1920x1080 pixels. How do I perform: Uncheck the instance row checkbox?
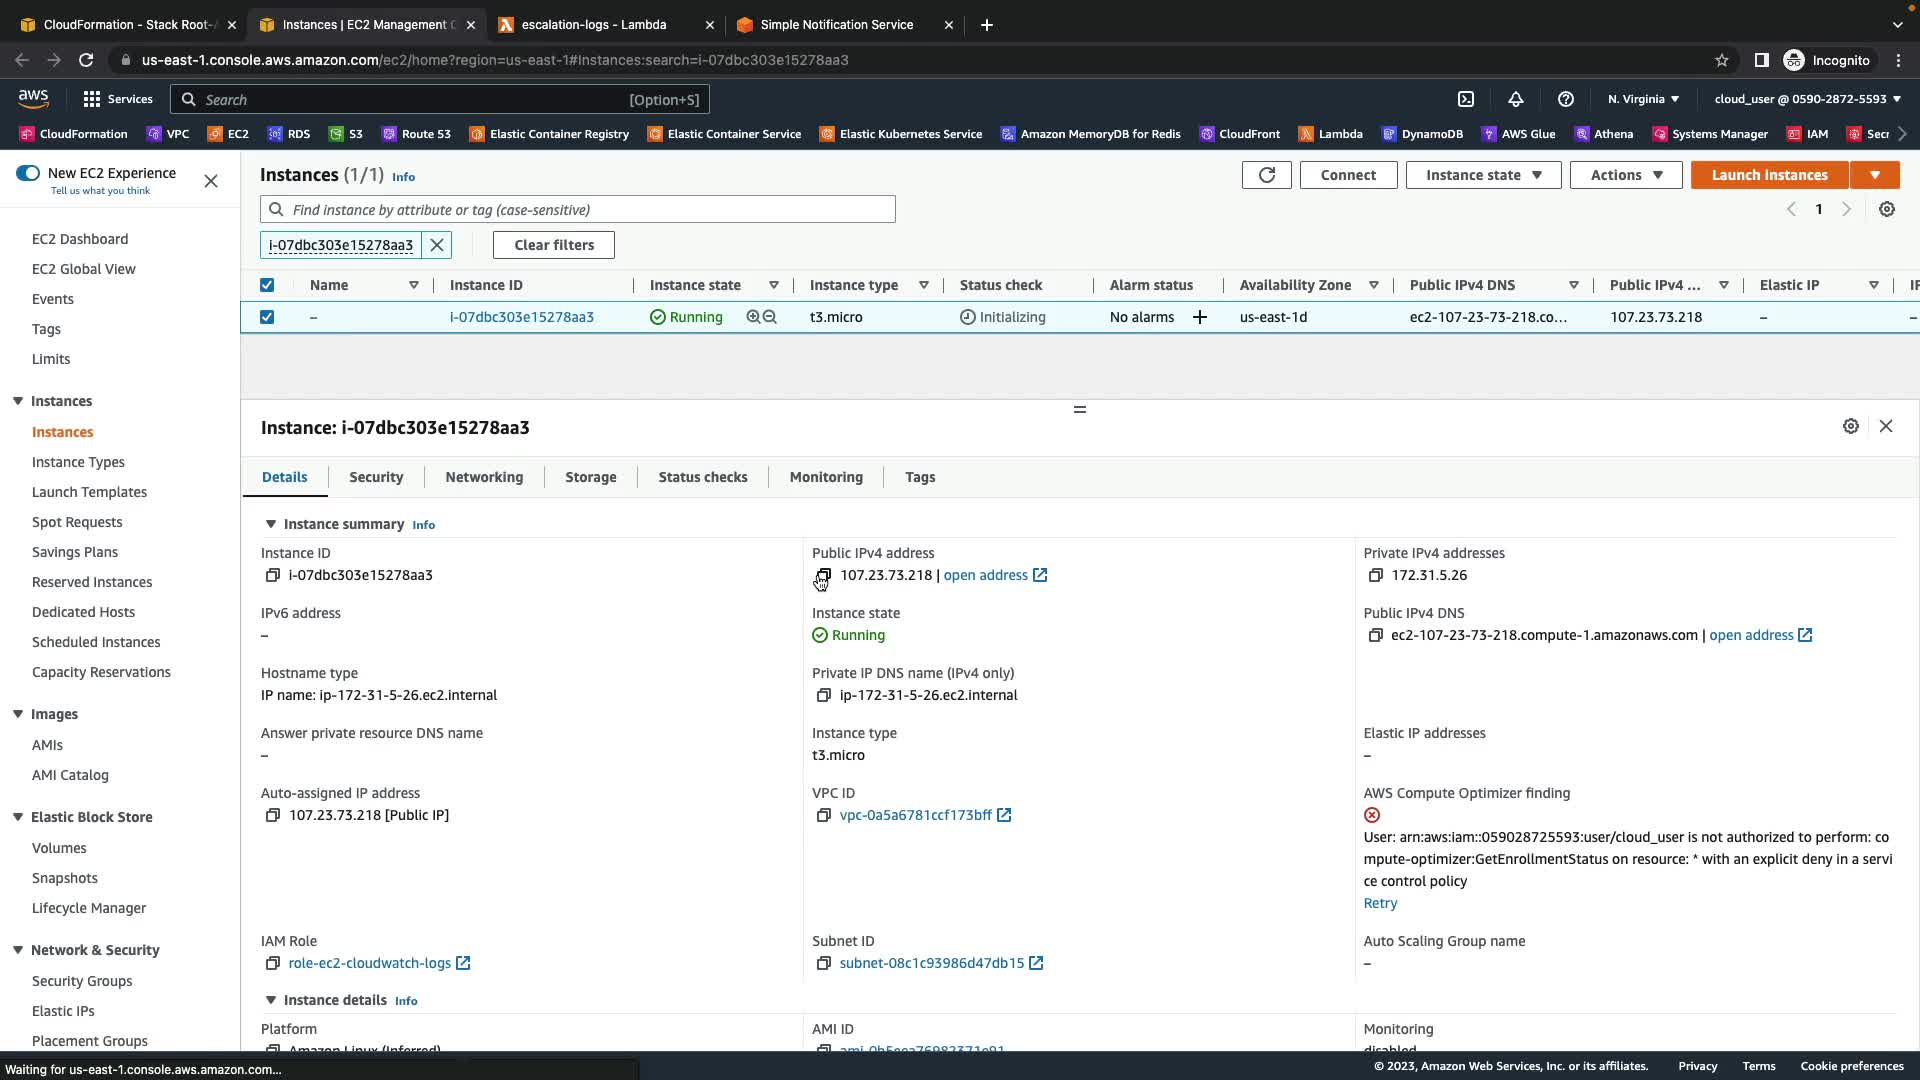pos(267,317)
